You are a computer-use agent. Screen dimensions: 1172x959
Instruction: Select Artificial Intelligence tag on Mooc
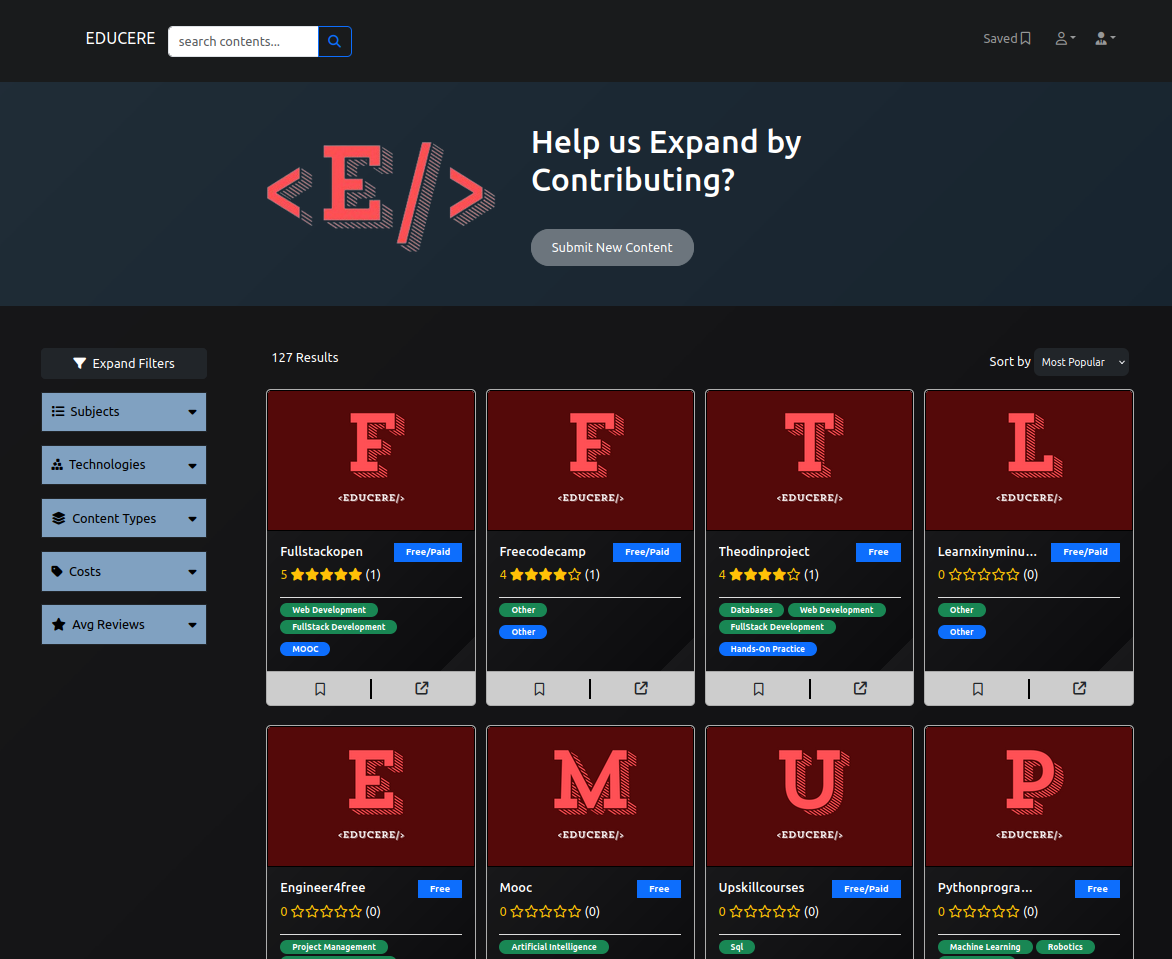(554, 947)
